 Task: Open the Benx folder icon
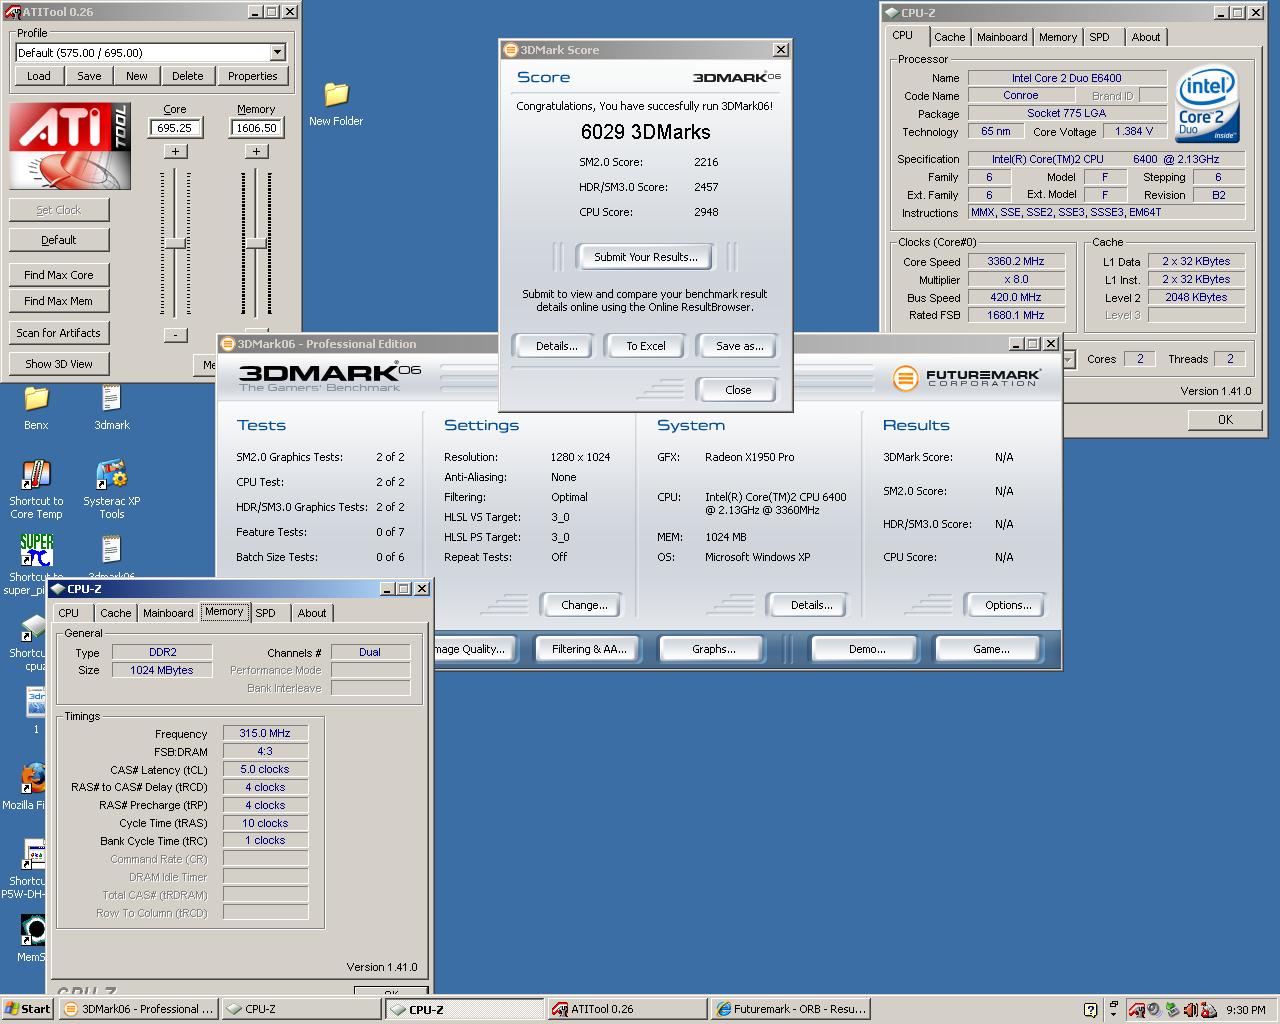click(36, 400)
